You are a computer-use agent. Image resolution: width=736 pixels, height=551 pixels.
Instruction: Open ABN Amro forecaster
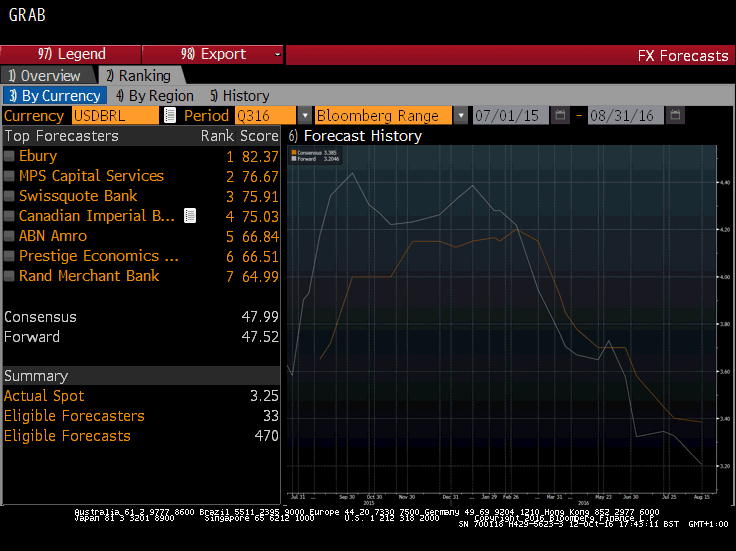[53, 236]
